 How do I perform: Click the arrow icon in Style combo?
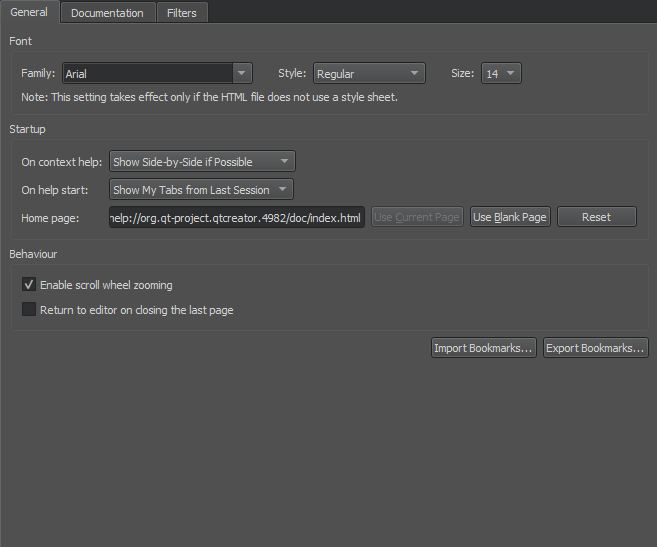click(x=414, y=73)
